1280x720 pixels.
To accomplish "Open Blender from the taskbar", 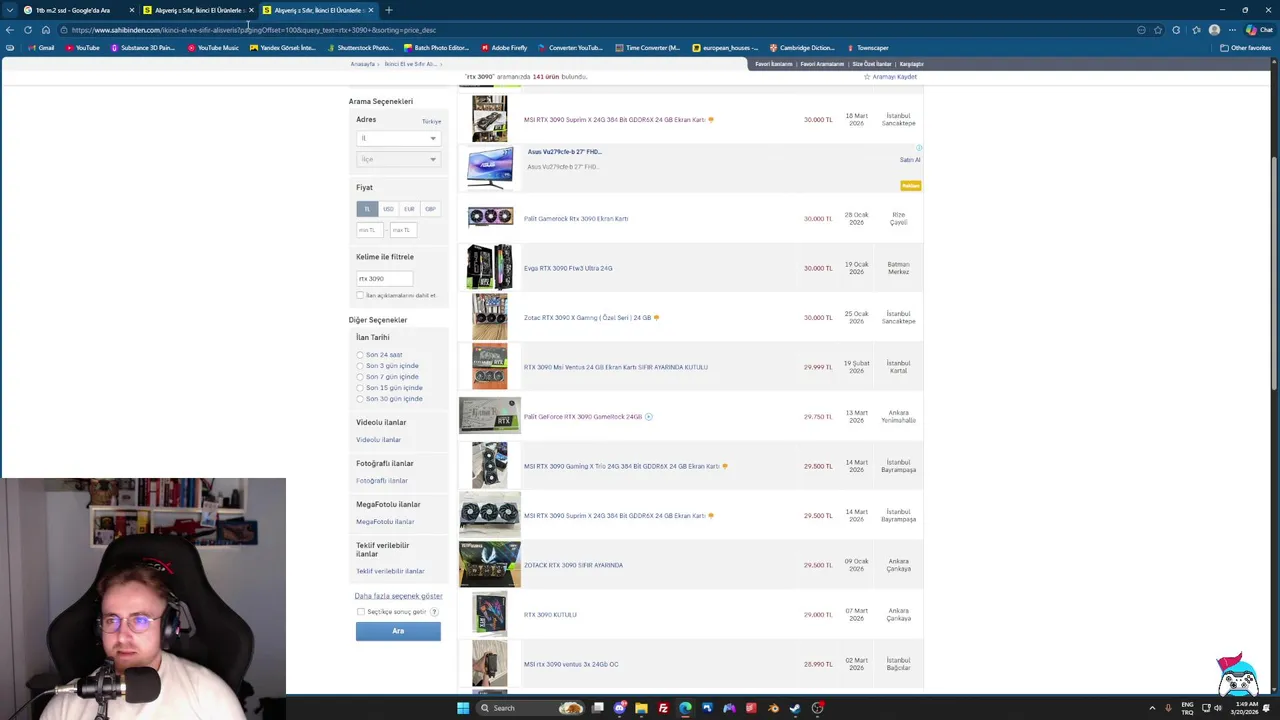I will pos(773,708).
